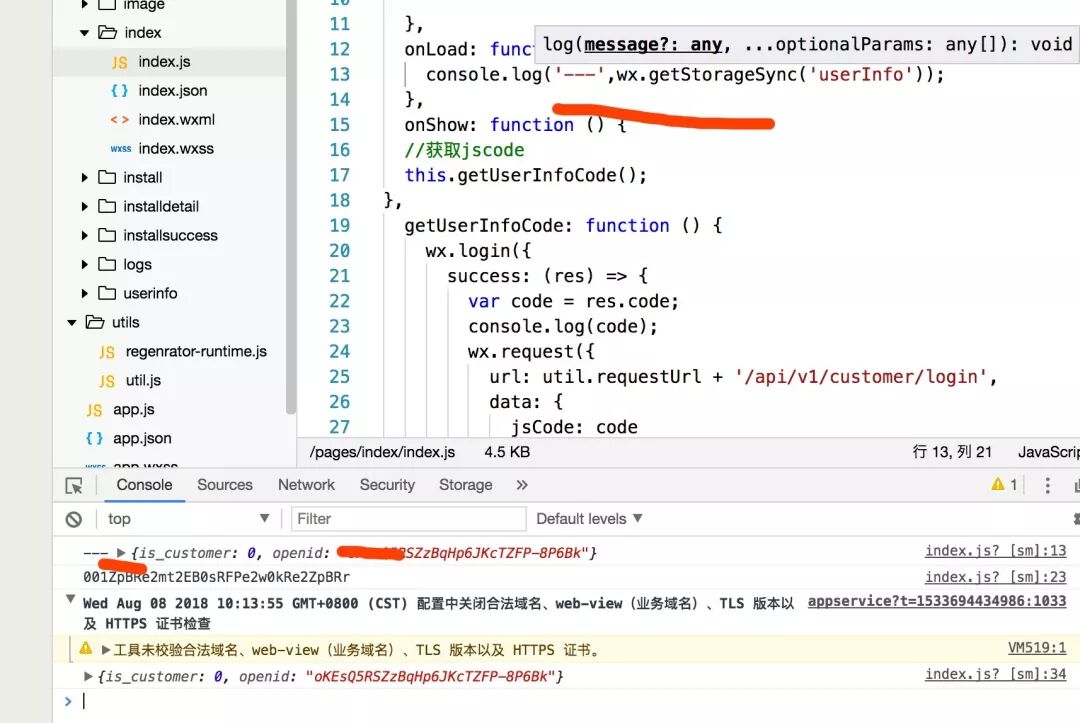
Task: Expand the logs folder arrow
Action: tap(84, 264)
